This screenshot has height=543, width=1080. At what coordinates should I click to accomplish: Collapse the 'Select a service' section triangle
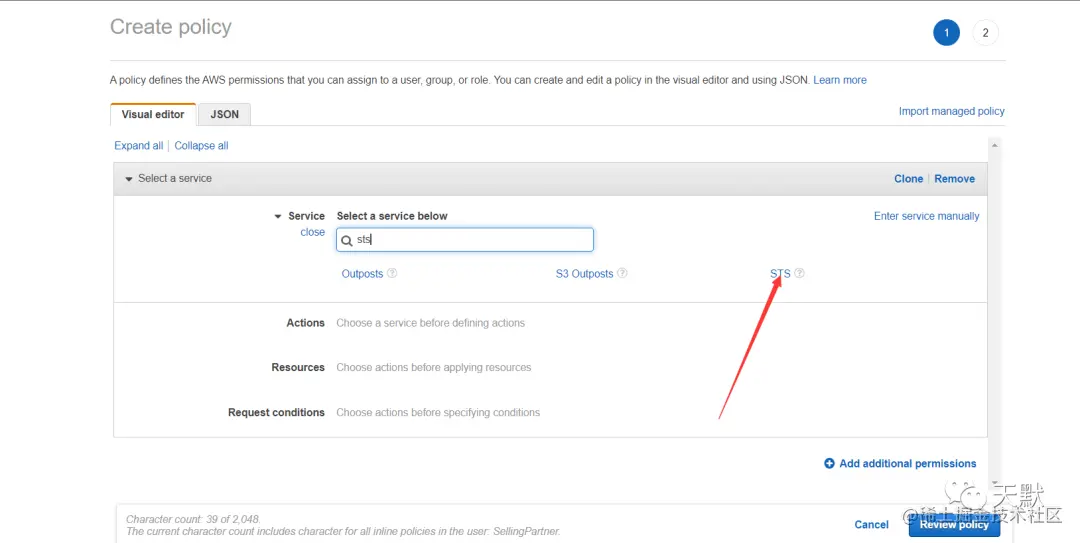pos(128,179)
